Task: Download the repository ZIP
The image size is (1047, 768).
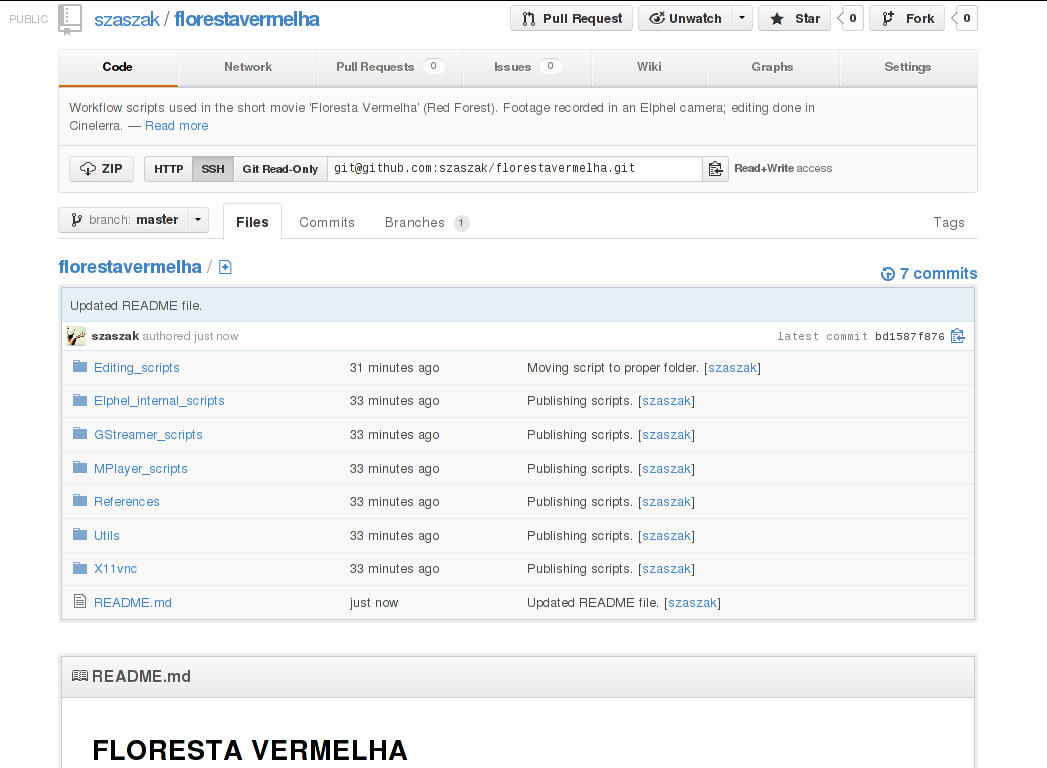Action: click(x=101, y=169)
